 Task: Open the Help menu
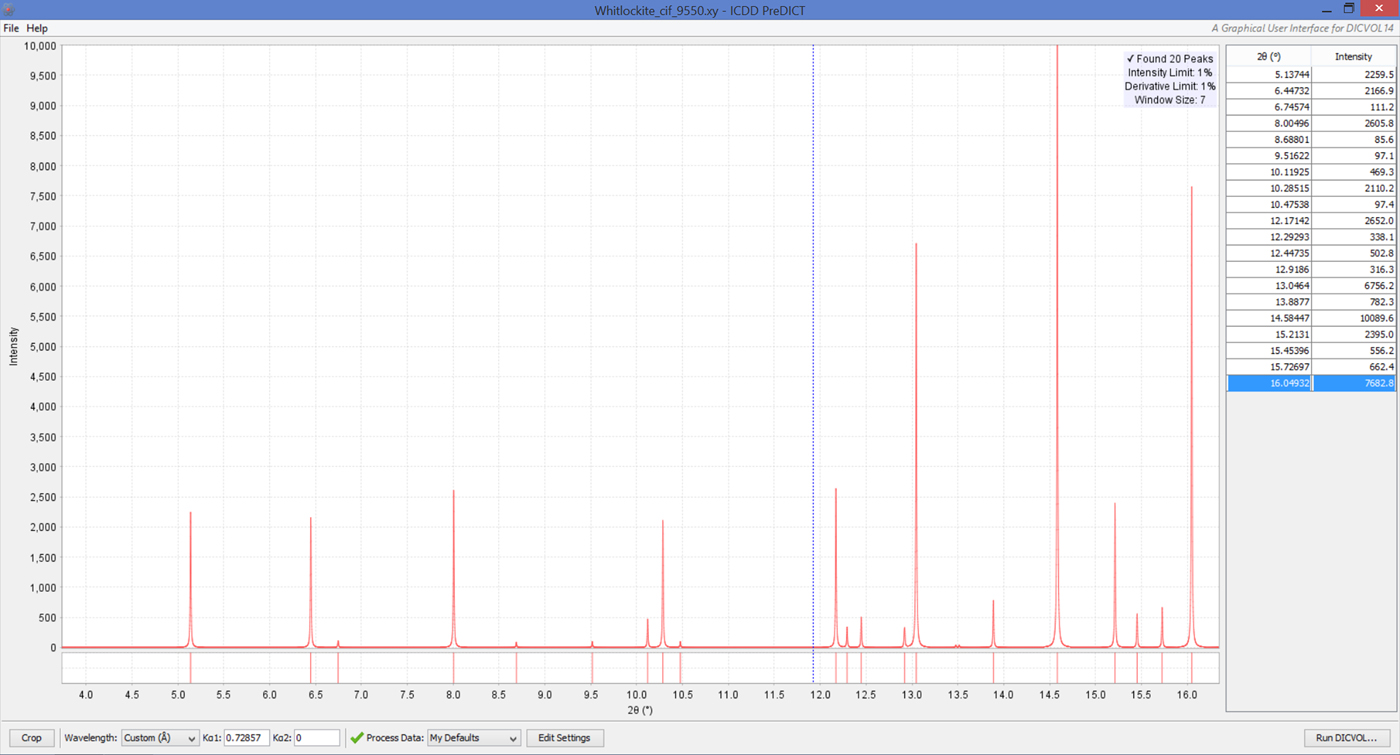(37, 28)
